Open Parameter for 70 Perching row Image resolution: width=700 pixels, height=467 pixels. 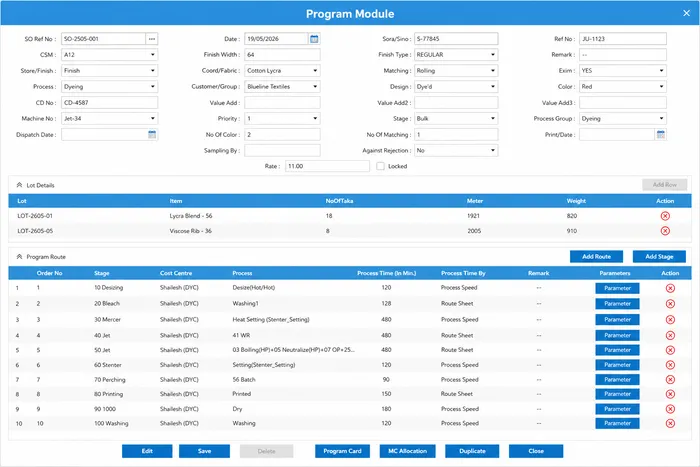coord(617,379)
